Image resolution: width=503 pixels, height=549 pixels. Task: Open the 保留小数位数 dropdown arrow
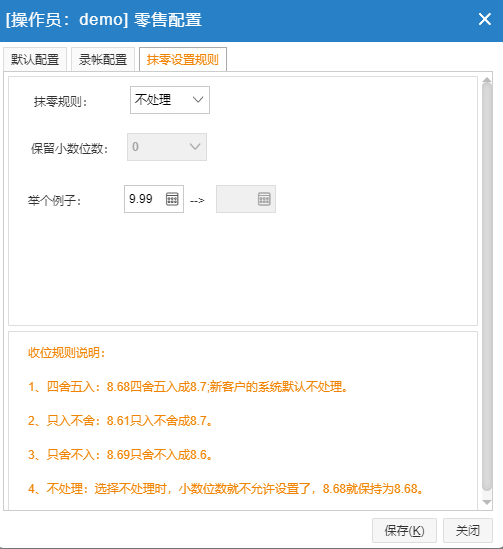(195, 147)
